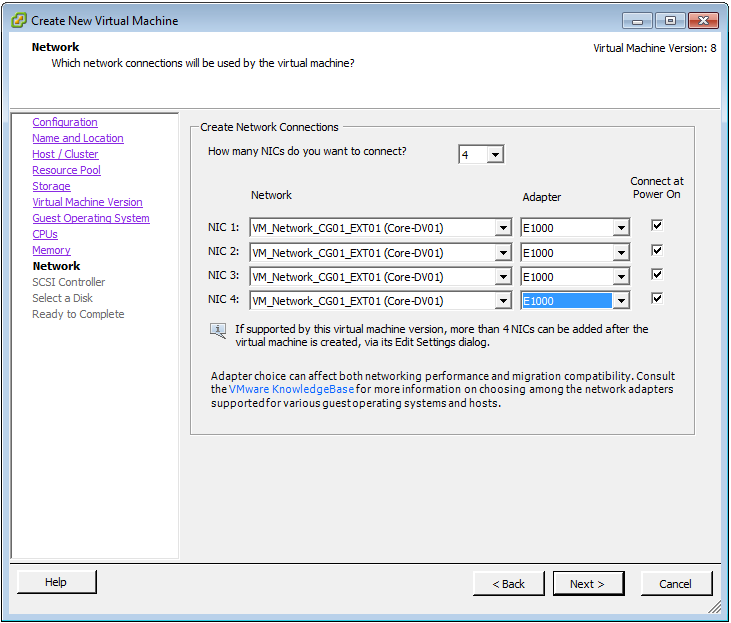Go to the Resource Pool step
731x623 pixels.
pyautogui.click(x=66, y=170)
